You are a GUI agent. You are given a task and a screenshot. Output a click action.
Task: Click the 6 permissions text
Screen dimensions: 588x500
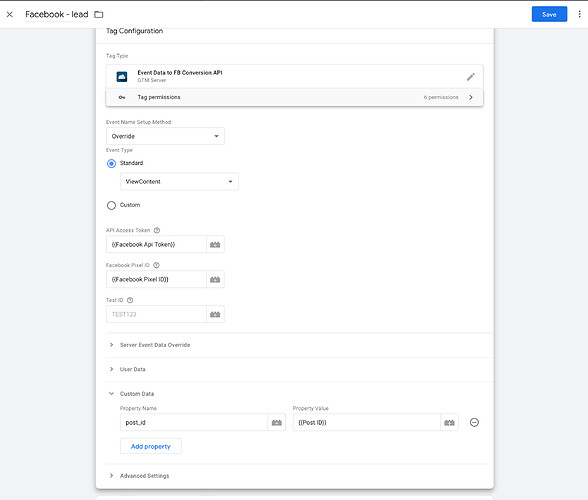pyautogui.click(x=441, y=97)
